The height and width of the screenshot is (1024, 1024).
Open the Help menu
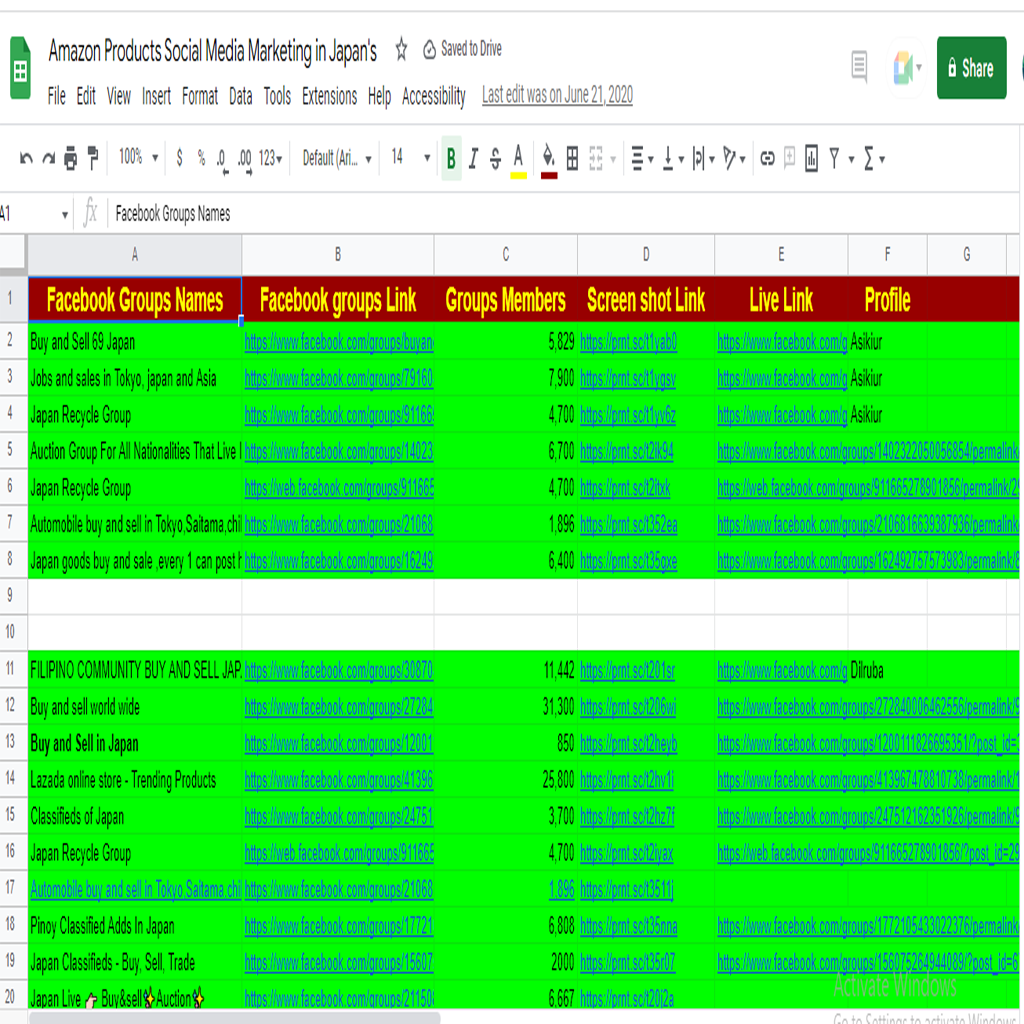tap(379, 97)
